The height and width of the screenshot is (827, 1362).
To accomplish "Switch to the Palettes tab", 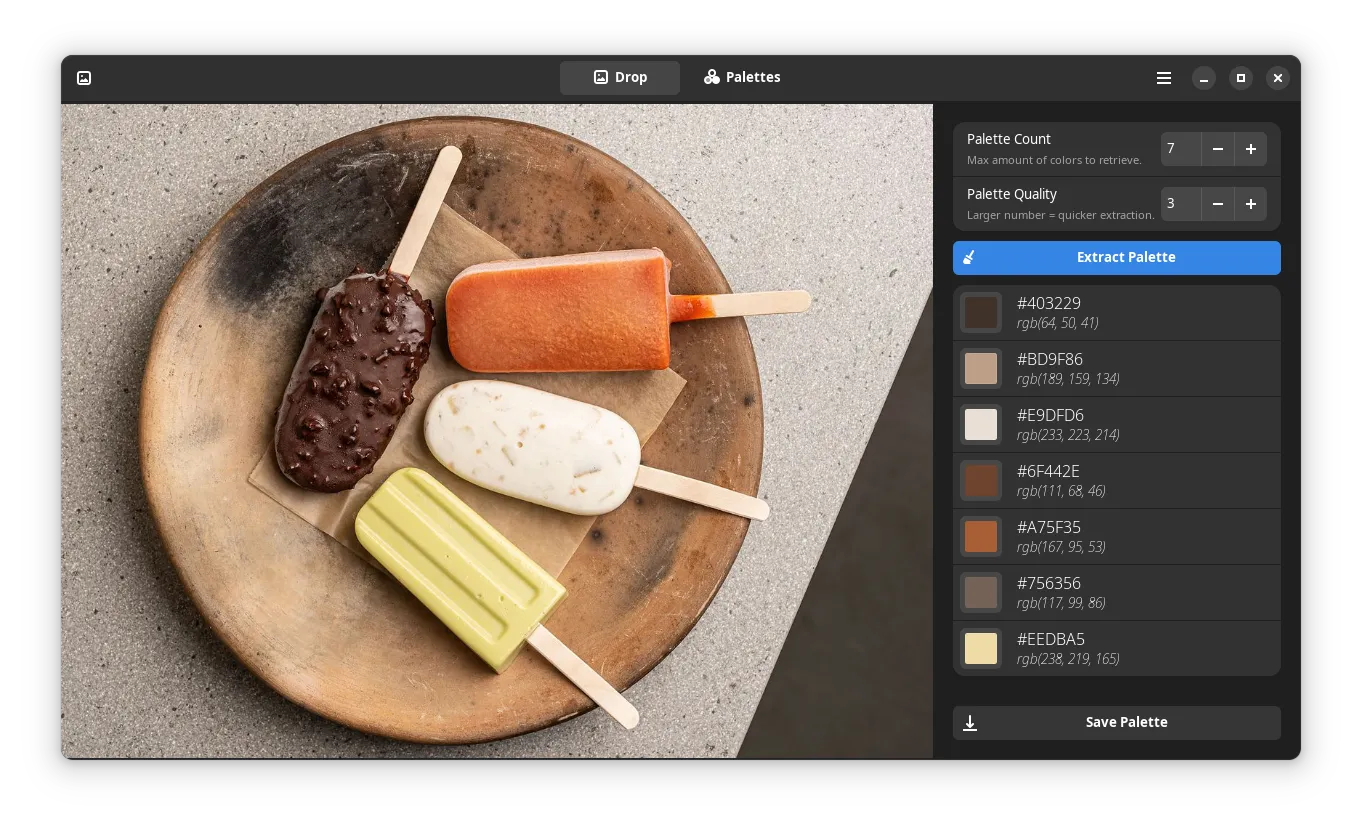I will pos(742,77).
